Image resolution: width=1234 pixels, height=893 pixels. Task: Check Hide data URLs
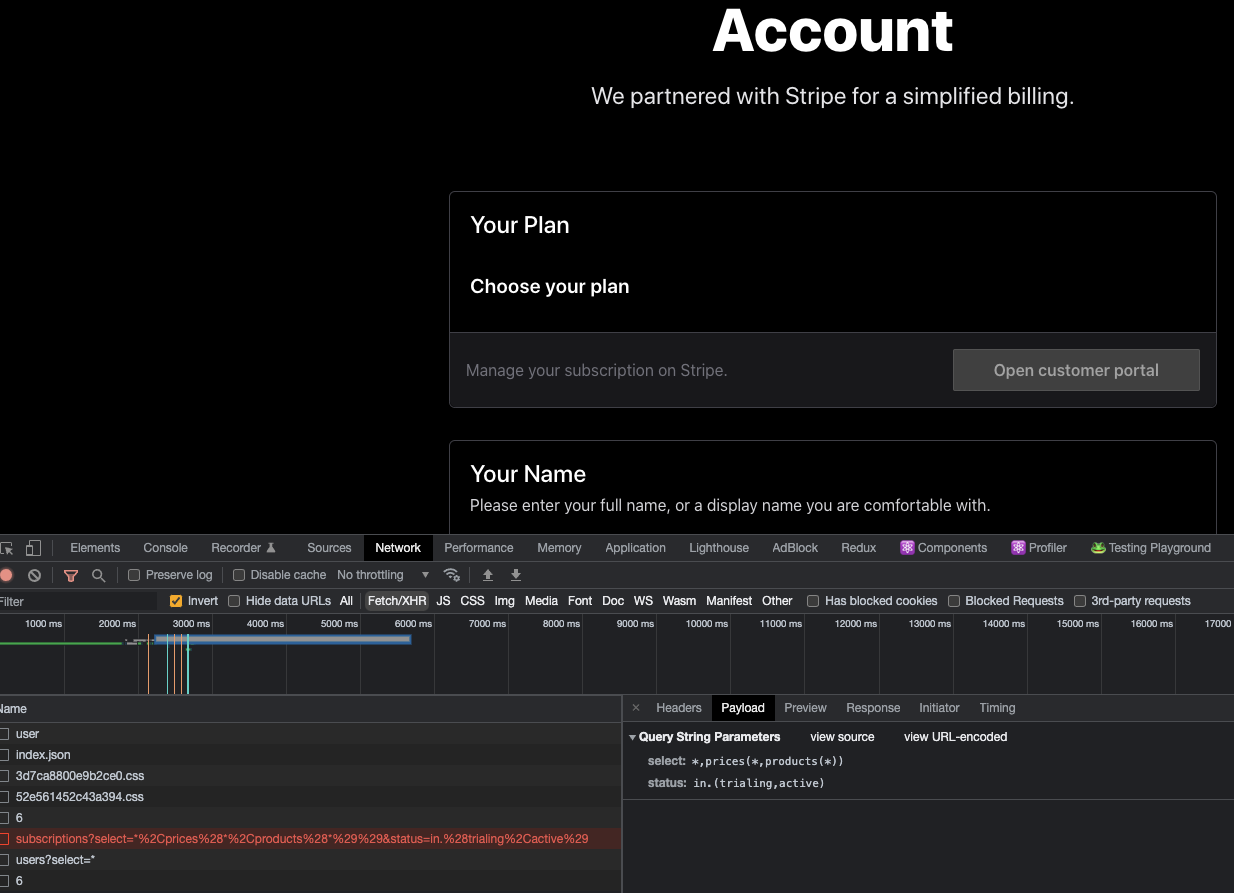click(x=233, y=600)
